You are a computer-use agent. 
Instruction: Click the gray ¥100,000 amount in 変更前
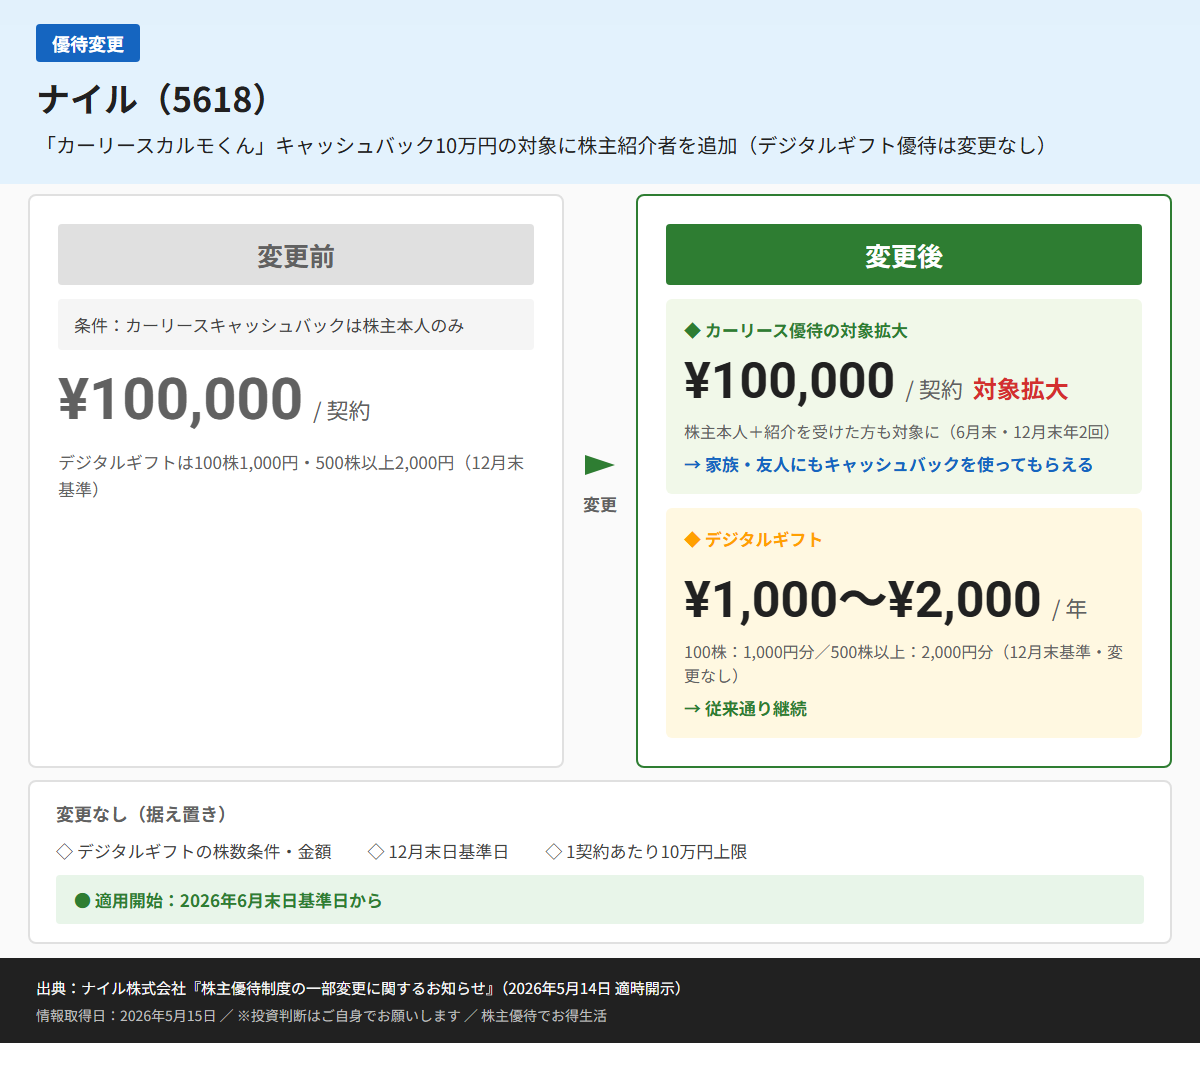(x=181, y=399)
